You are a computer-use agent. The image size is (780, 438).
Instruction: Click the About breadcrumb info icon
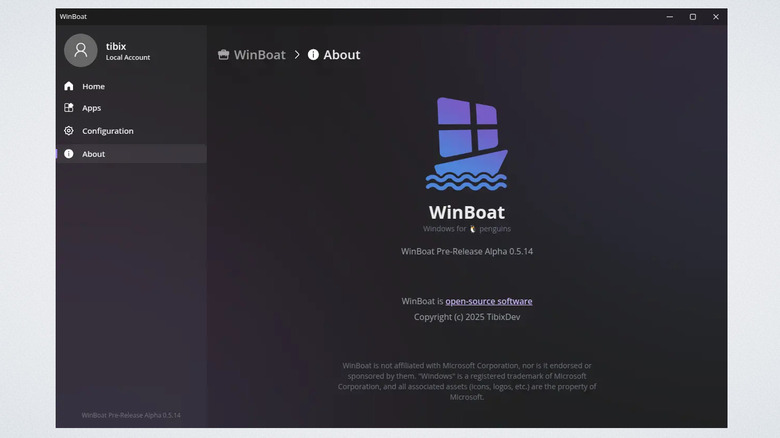pos(313,55)
